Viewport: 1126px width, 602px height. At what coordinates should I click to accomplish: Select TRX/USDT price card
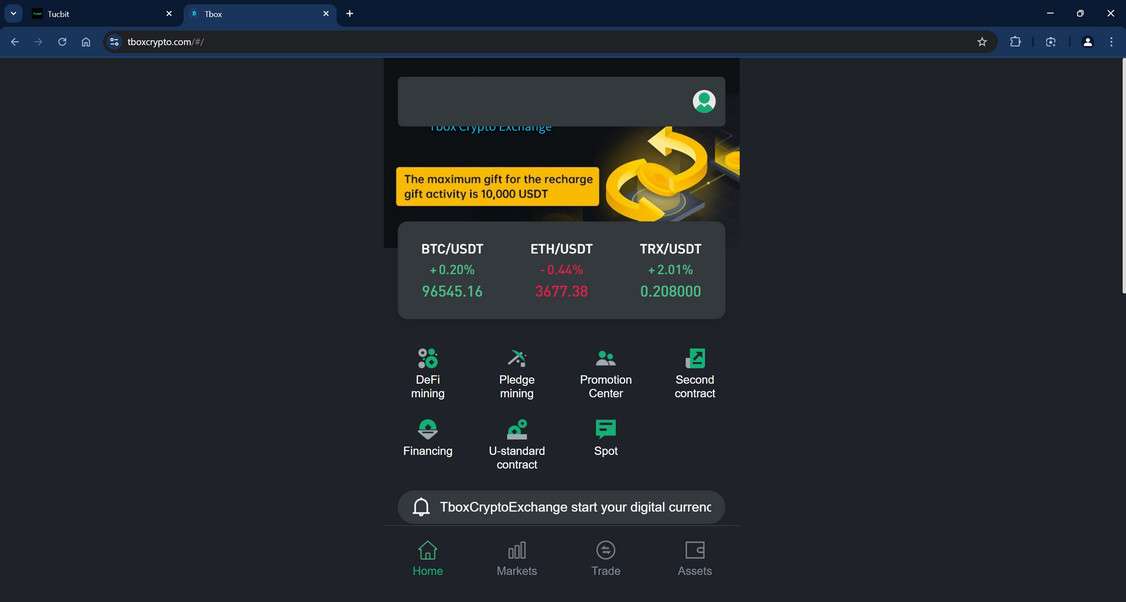[671, 270]
